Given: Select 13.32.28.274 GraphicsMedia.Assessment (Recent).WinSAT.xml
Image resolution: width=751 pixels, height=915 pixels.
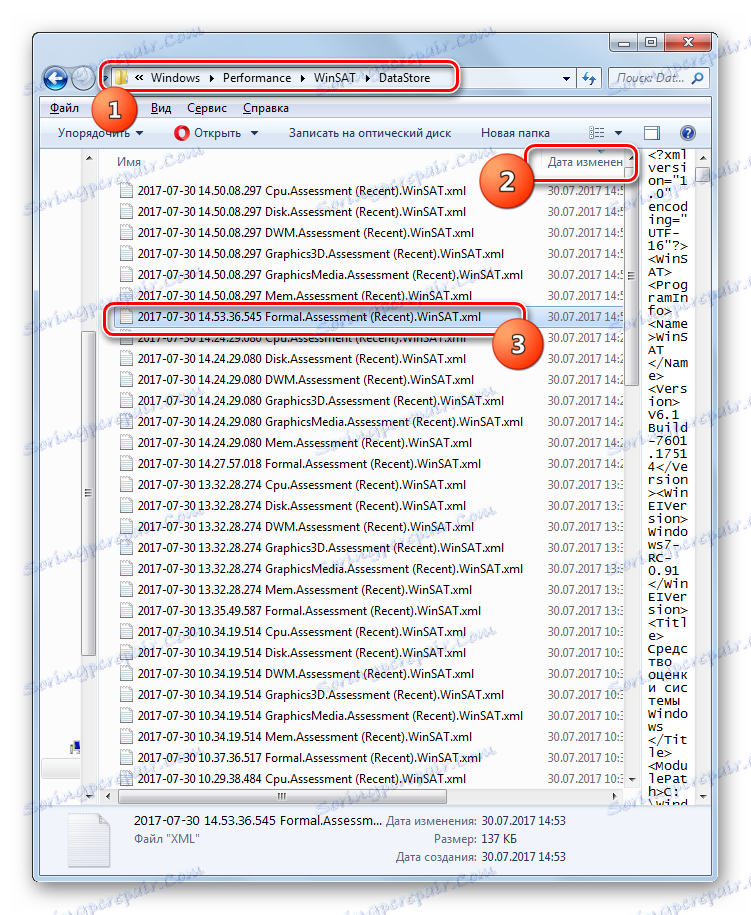Looking at the screenshot, I should tap(330, 569).
